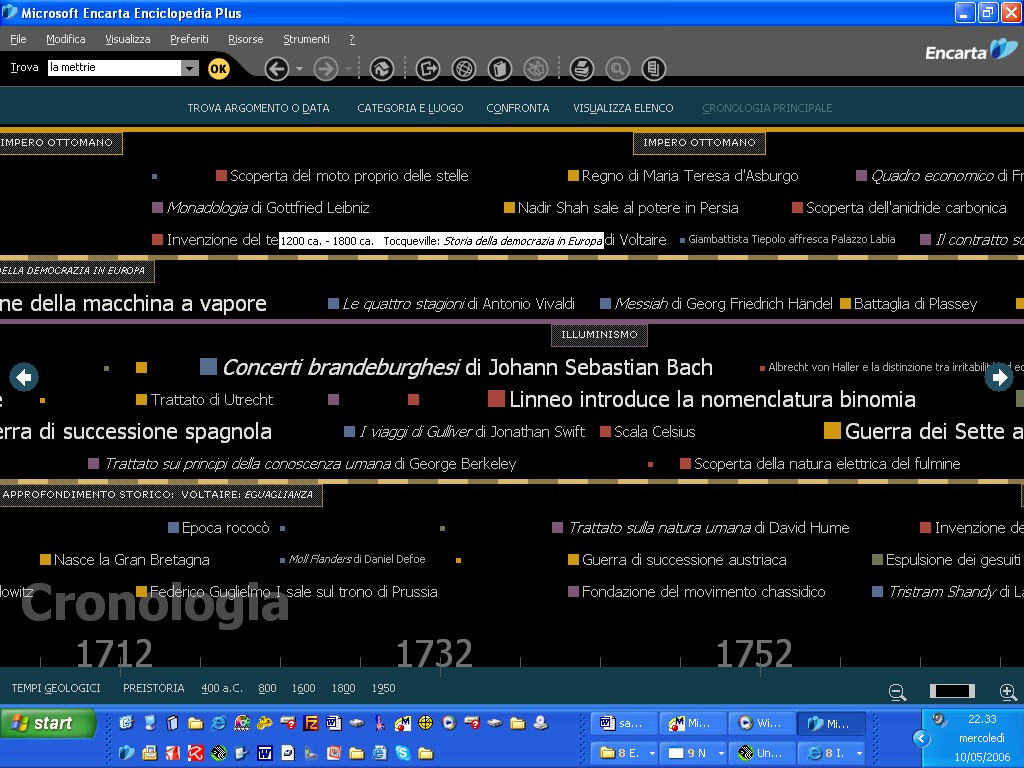
Task: Click the yellow OK search button
Action: [x=219, y=69]
